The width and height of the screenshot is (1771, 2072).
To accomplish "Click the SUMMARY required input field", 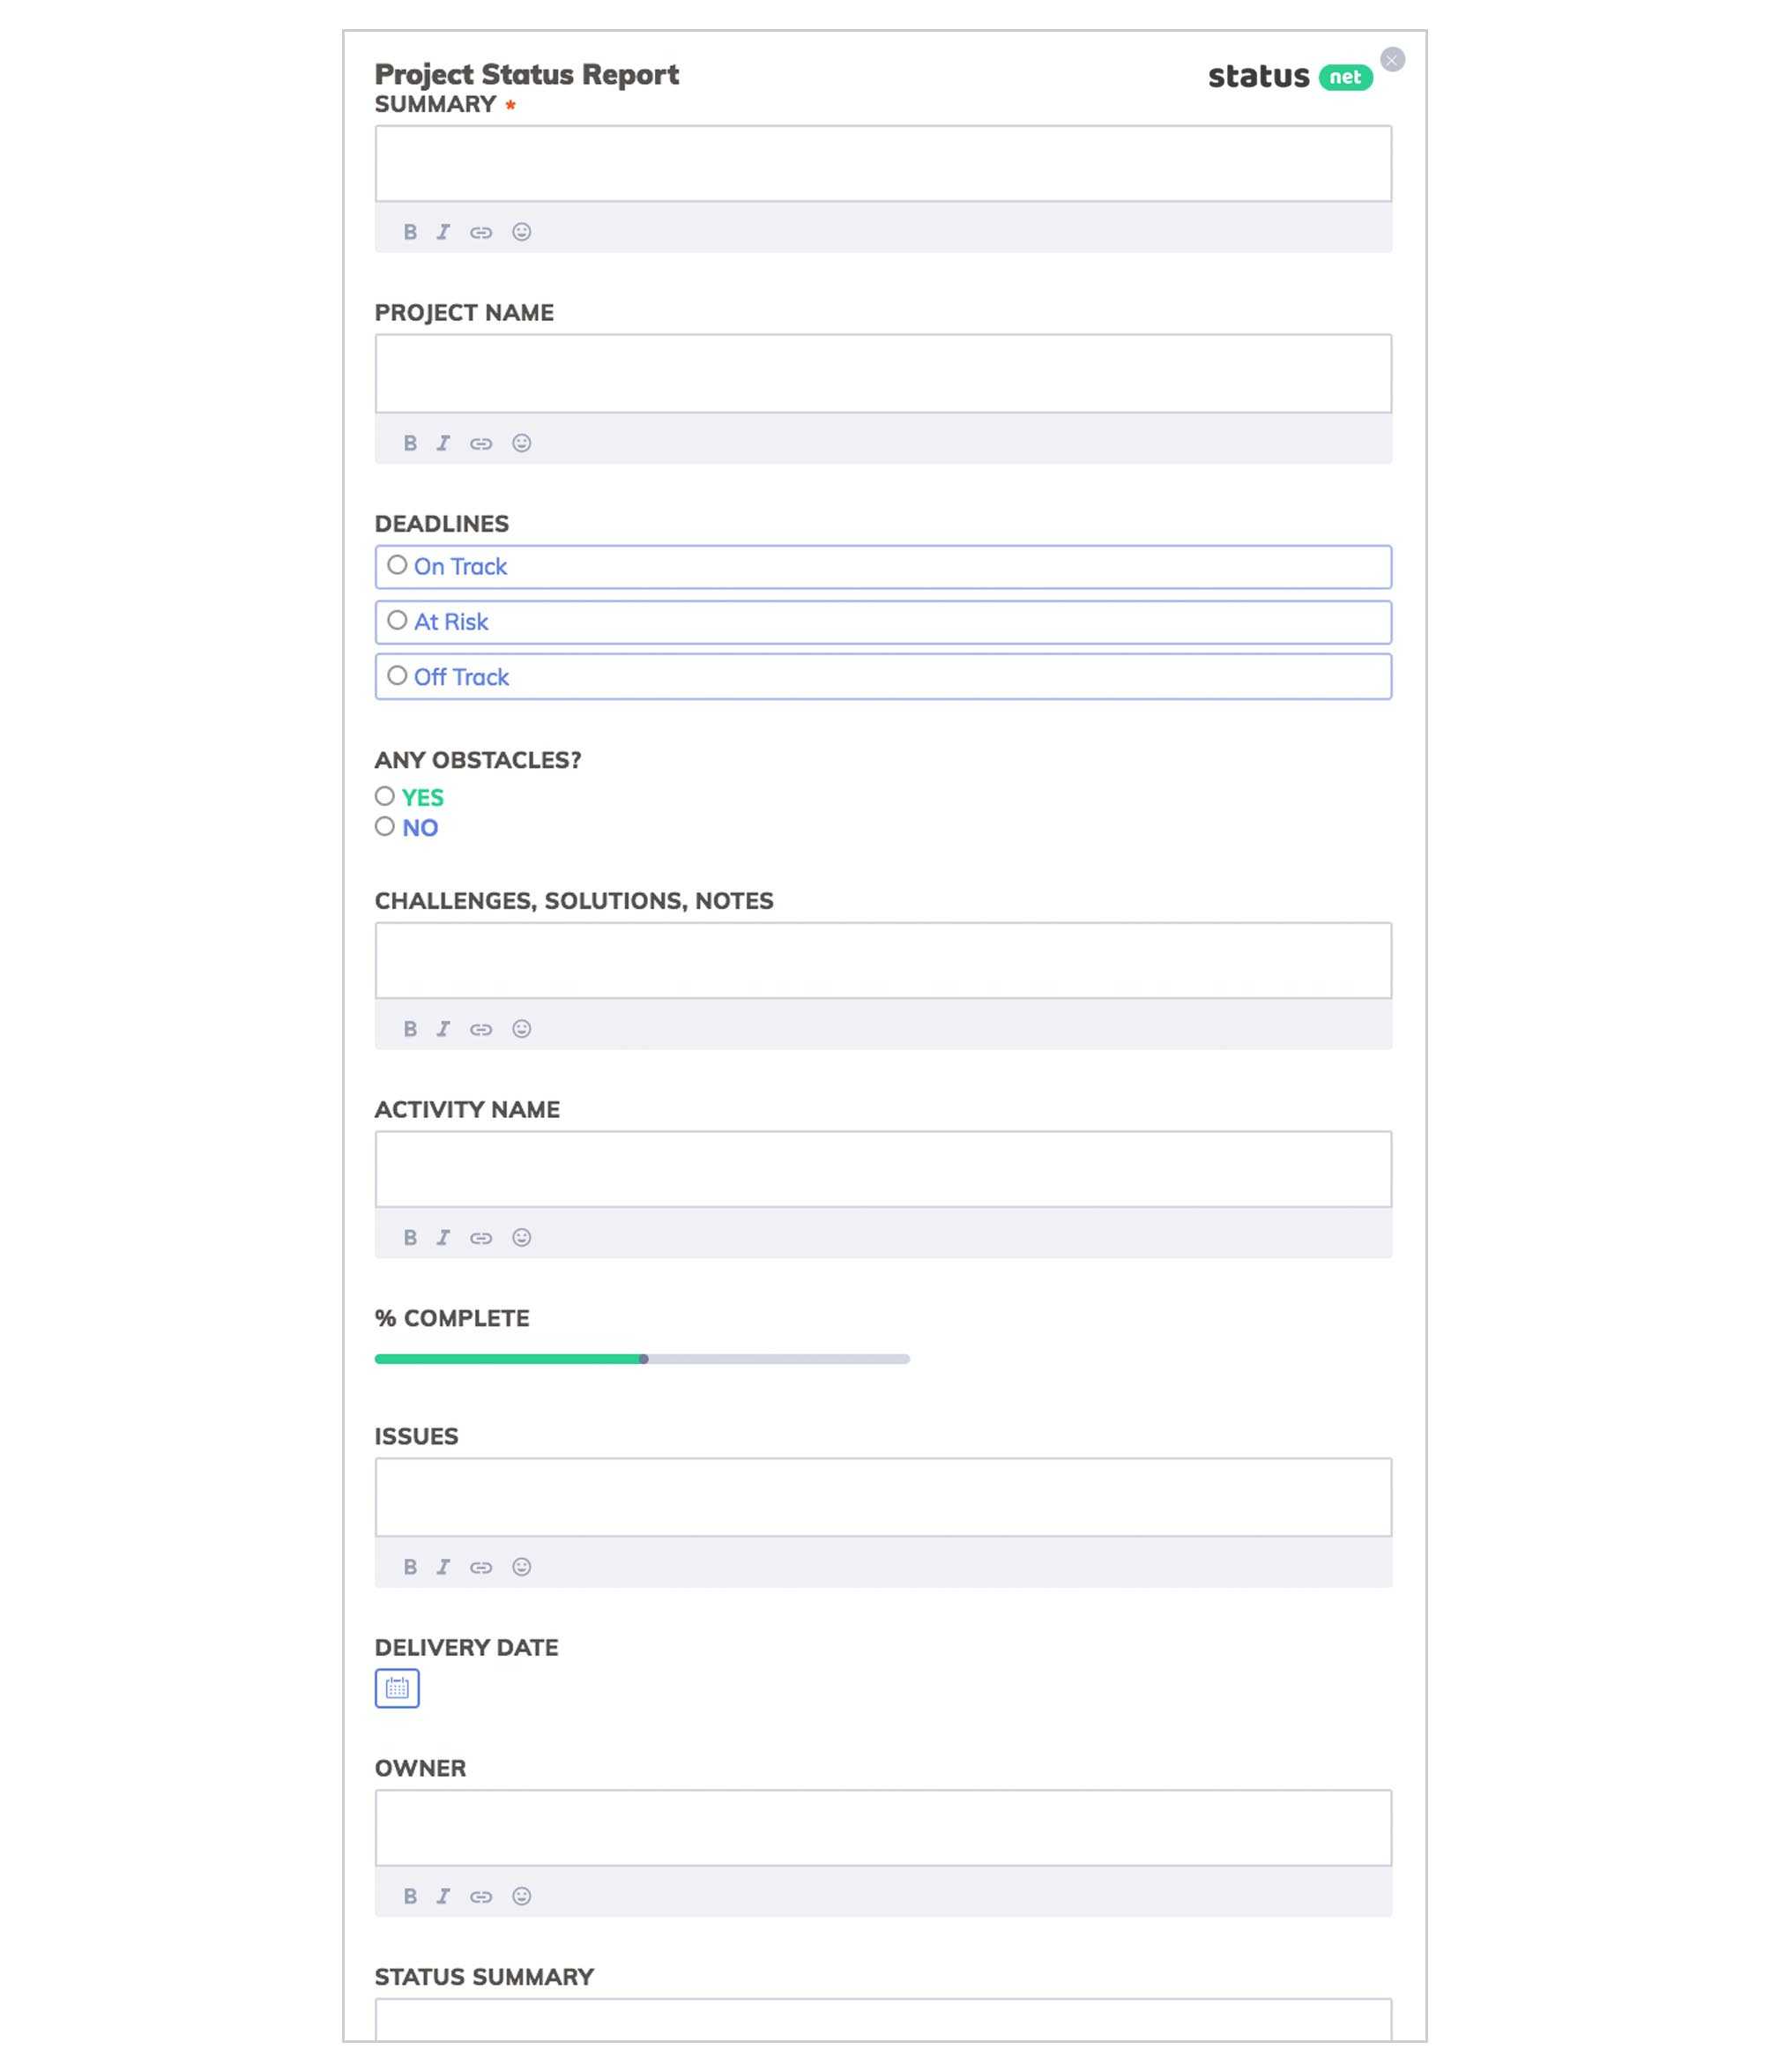I will point(882,161).
